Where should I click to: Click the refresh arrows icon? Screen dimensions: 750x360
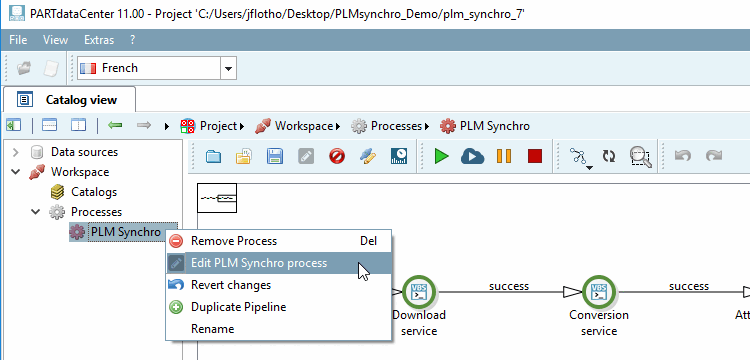point(608,156)
